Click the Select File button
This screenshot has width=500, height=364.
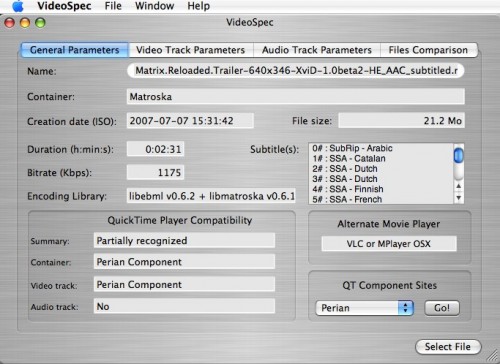coord(448,347)
